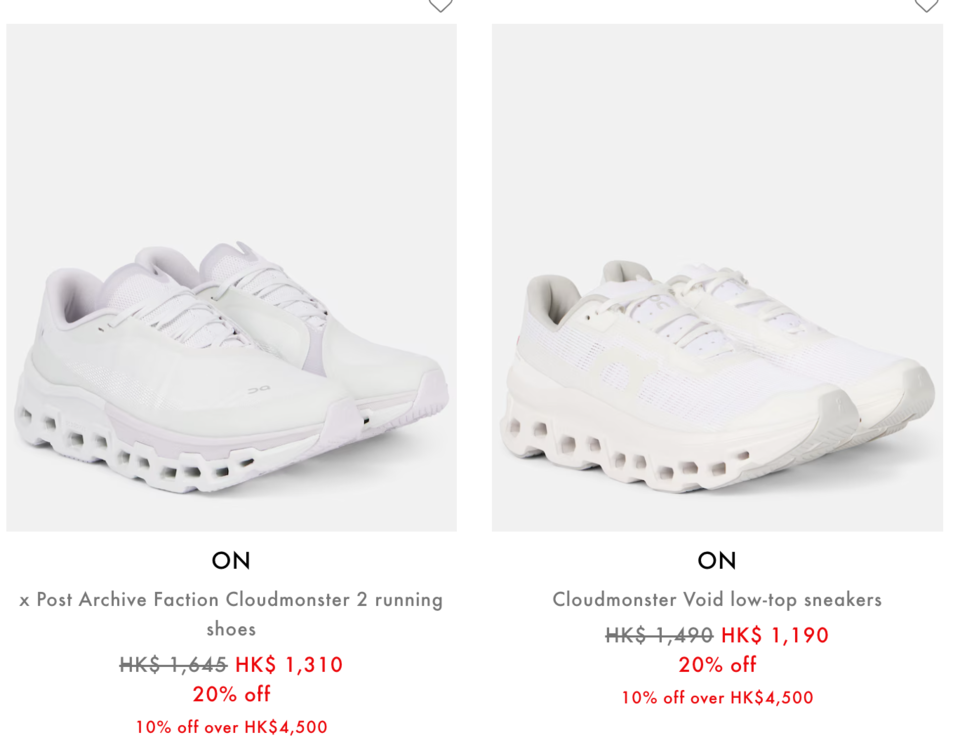960x749 pixels.
Task: Click the crossed-out HK$ 1,645 price
Action: pos(173,664)
